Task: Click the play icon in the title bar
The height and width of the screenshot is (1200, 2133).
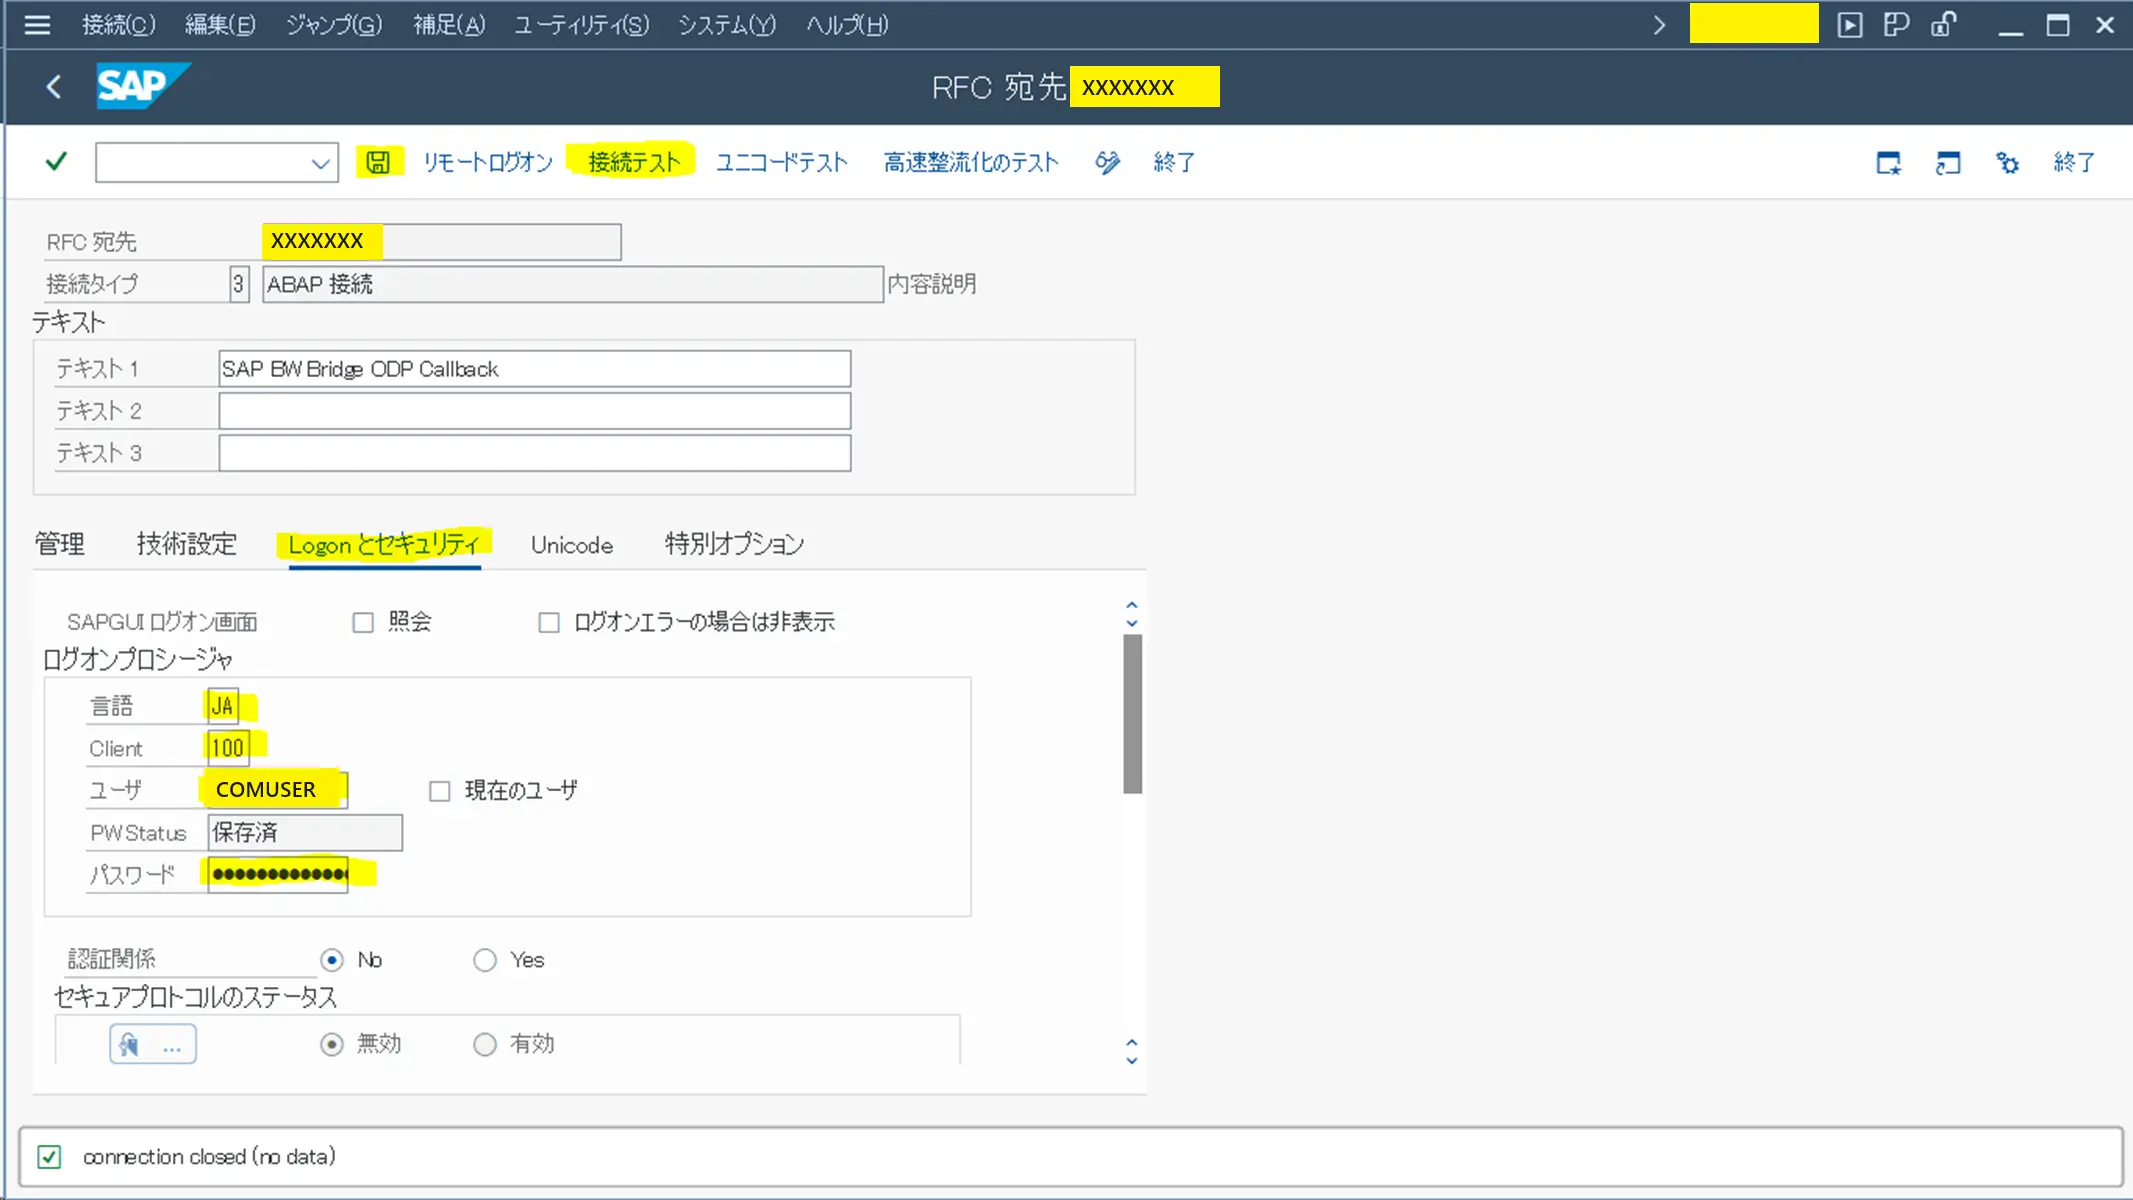Action: (x=1850, y=25)
